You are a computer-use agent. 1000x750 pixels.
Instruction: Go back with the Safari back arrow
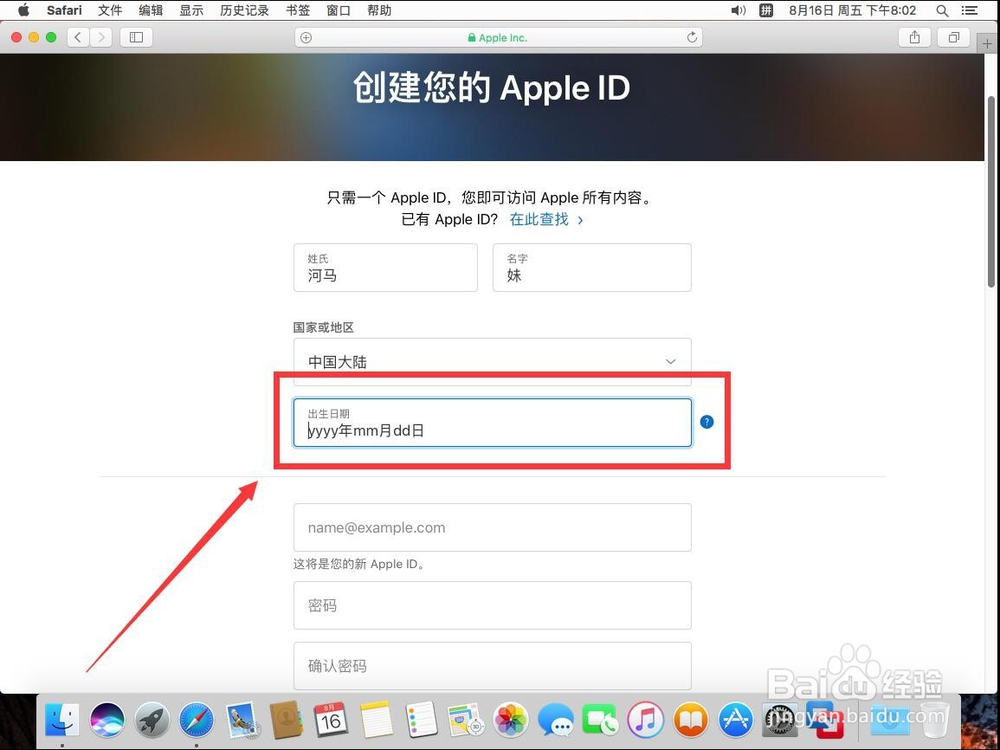point(78,38)
